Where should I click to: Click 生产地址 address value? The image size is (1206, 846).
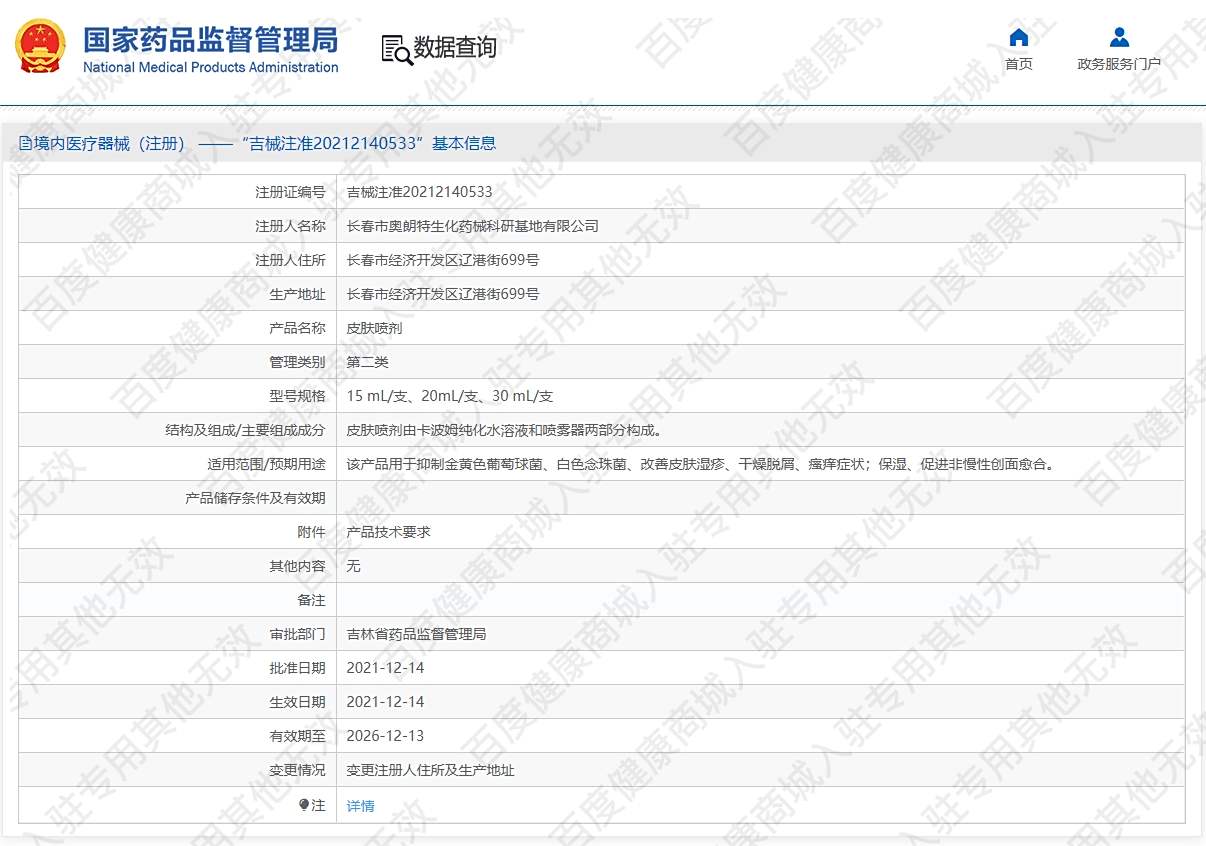point(442,294)
